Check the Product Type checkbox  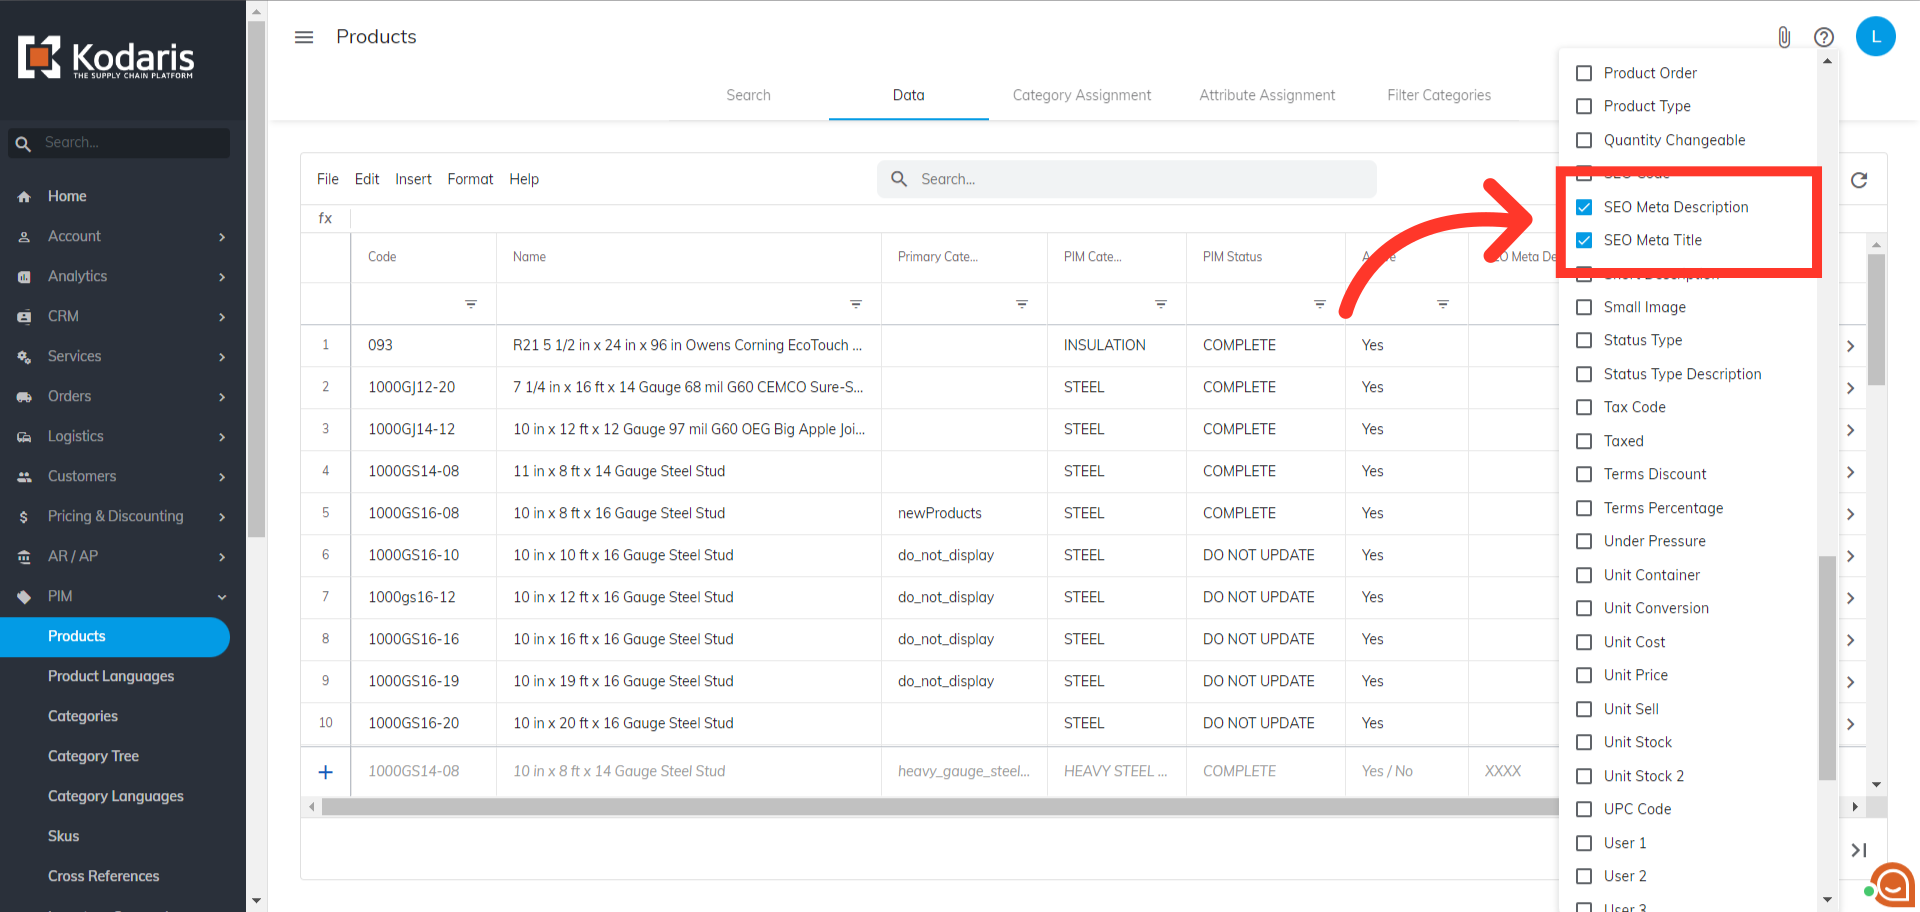coord(1584,106)
